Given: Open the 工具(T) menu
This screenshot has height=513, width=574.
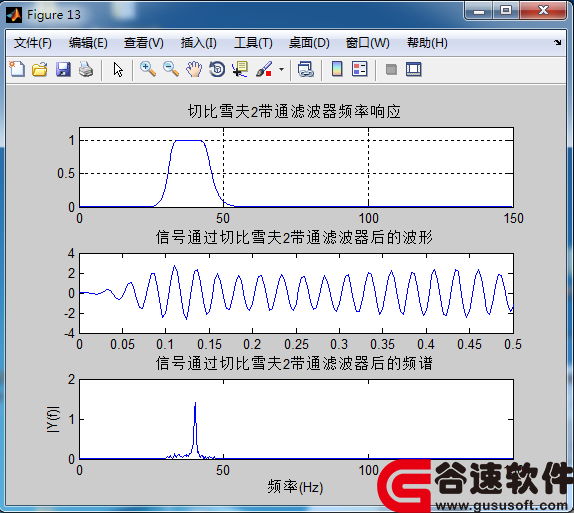Looking at the screenshot, I should (x=253, y=43).
